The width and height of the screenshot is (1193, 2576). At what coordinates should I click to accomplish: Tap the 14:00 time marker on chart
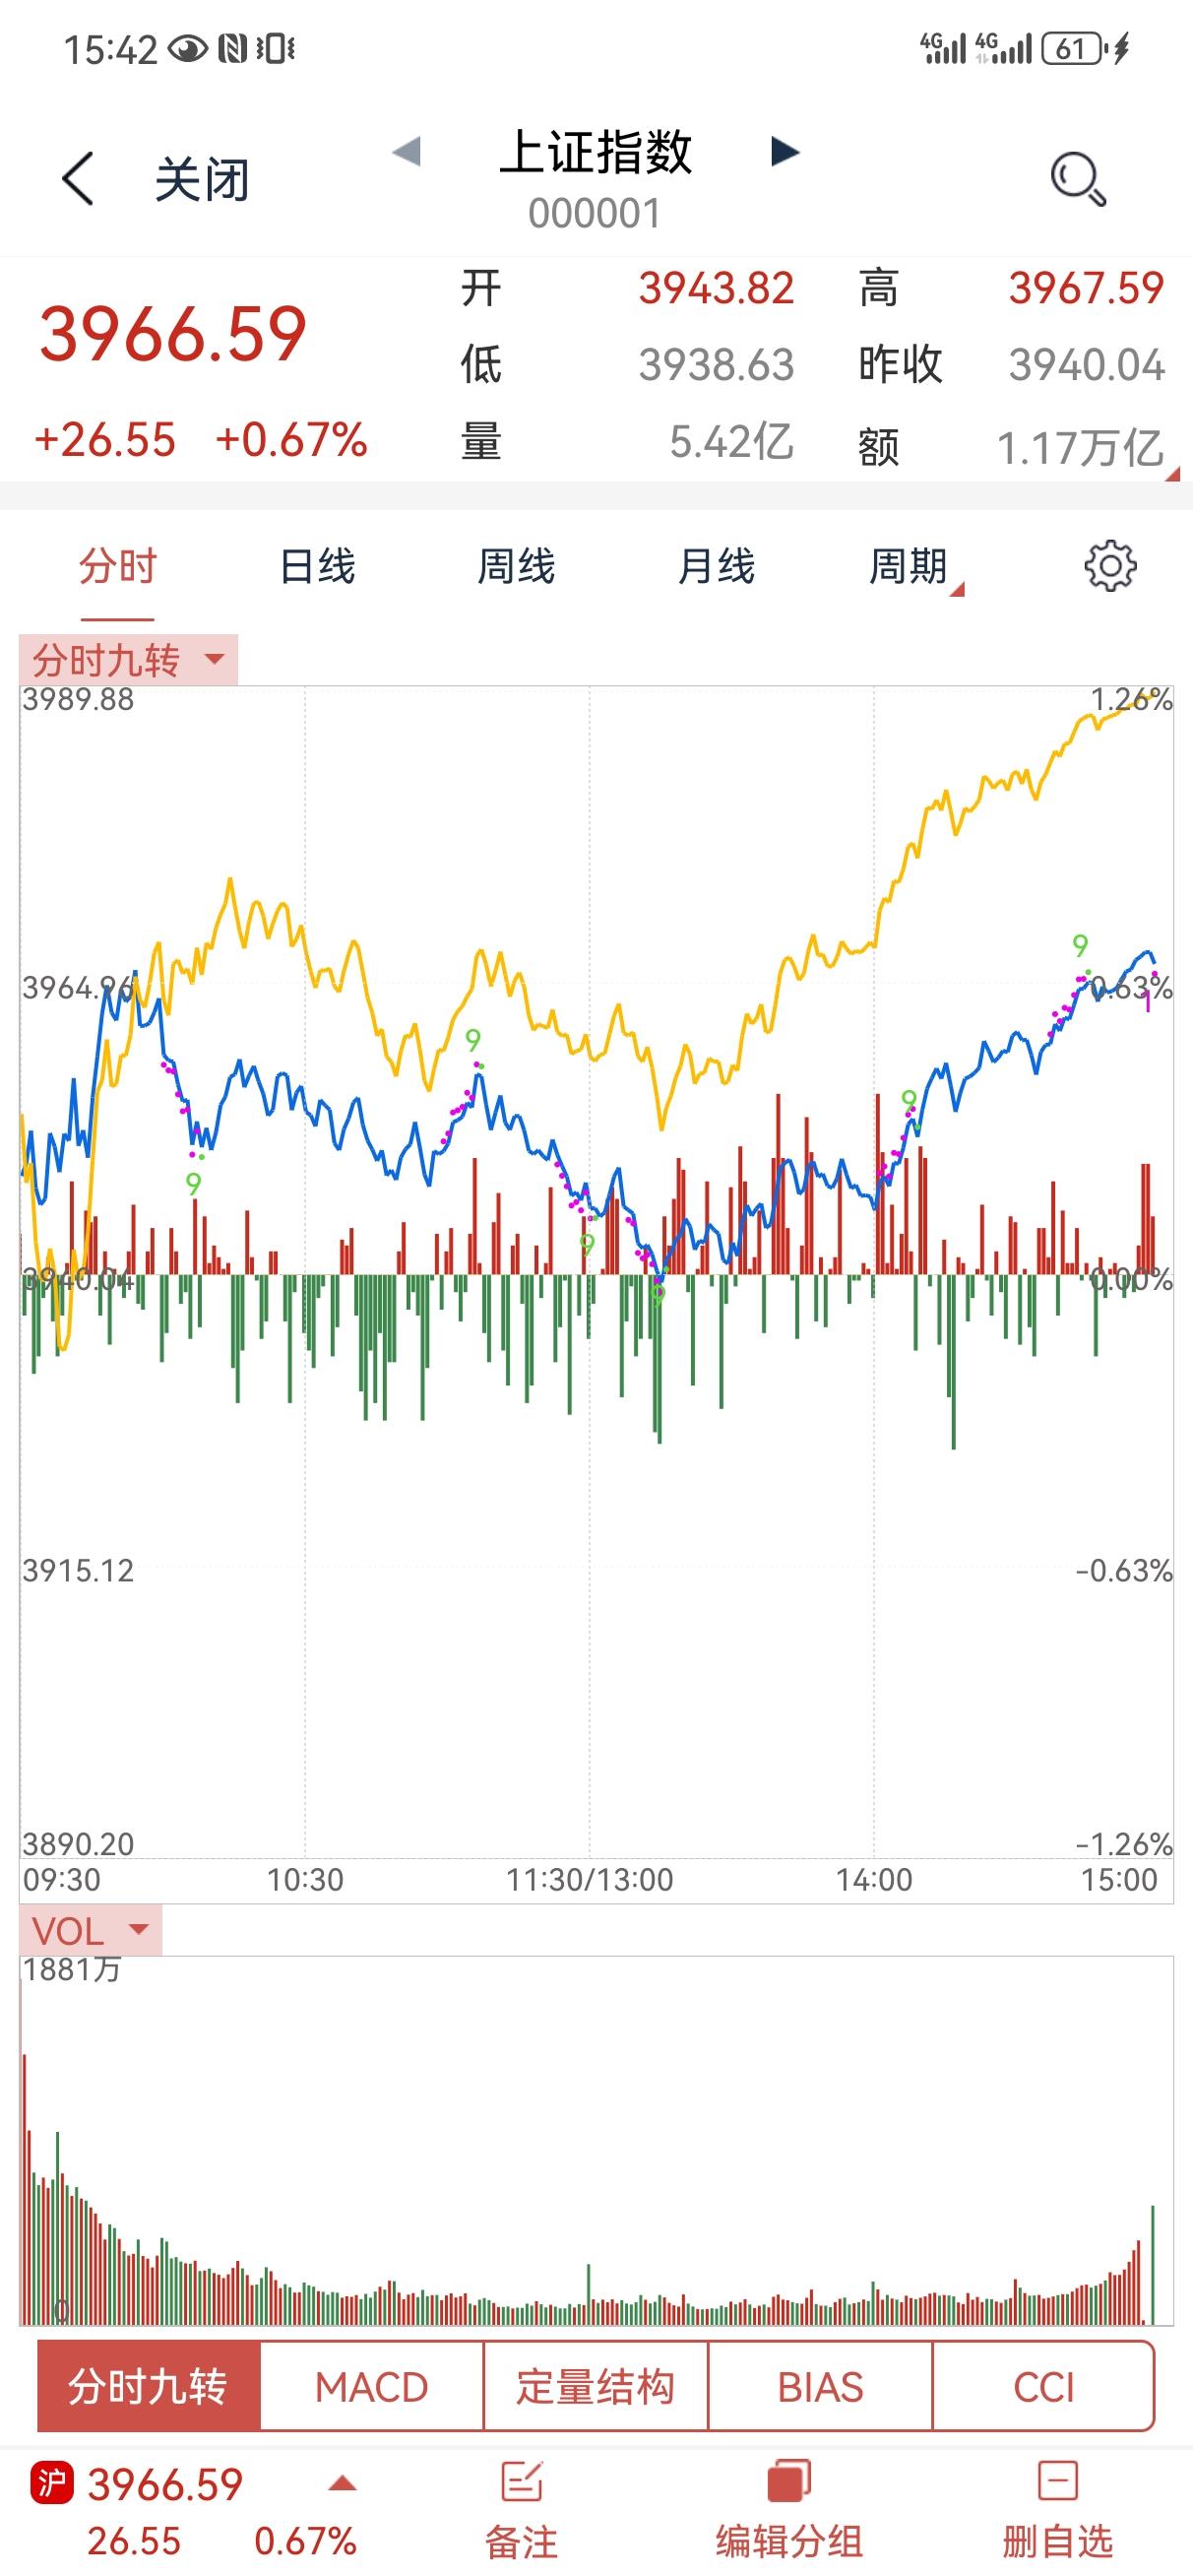click(874, 1880)
